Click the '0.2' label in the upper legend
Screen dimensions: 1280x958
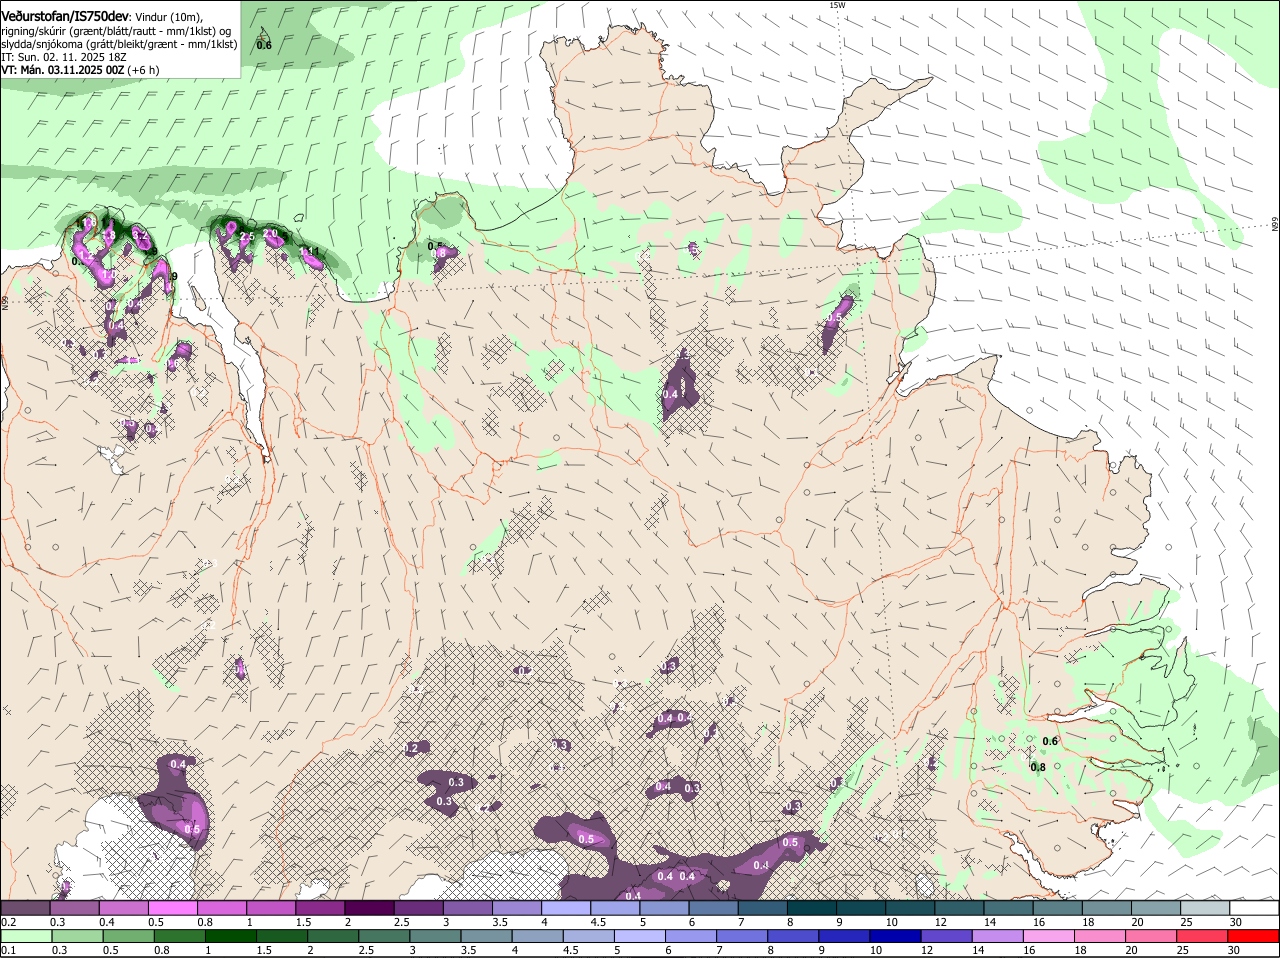(x=8, y=921)
